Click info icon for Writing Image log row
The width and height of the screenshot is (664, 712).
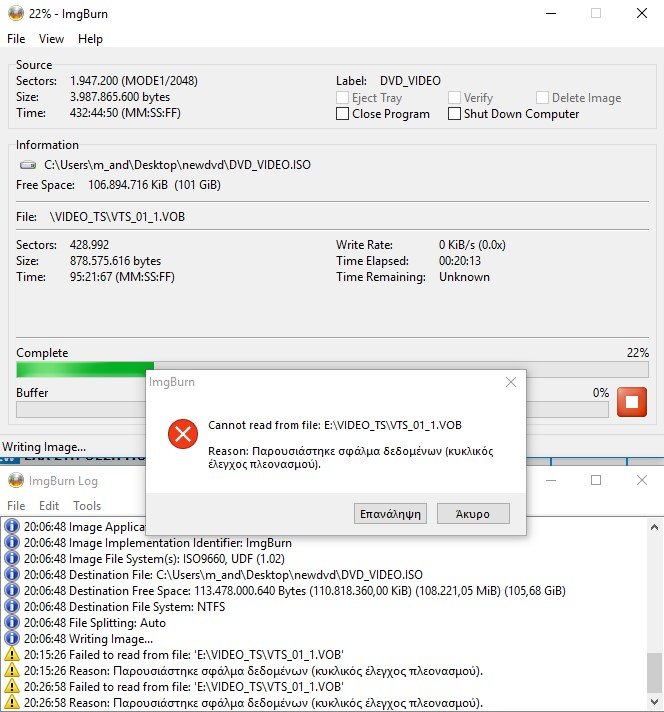12,638
